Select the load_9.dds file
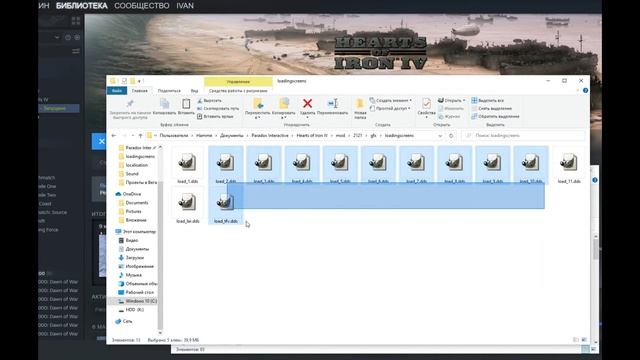The width and height of the screenshot is (640, 360). pyautogui.click(x=493, y=165)
